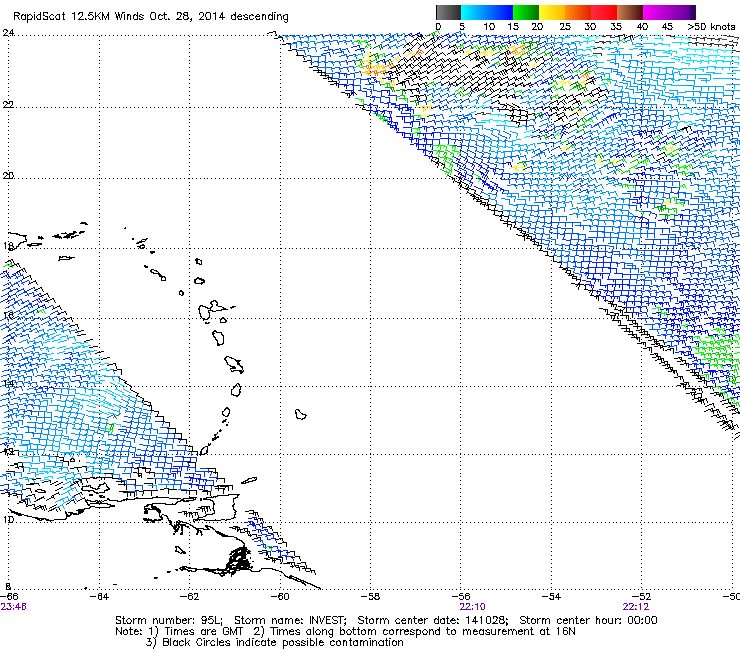Click latitude label '10' on left axis

pyautogui.click(x=9, y=520)
